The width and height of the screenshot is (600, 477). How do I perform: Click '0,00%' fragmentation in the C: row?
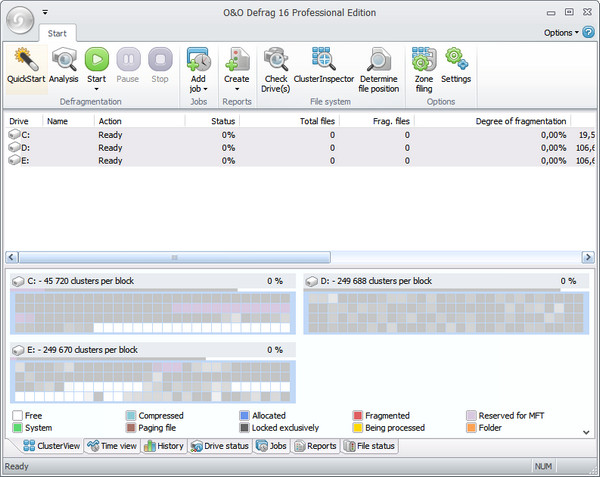[x=553, y=135]
